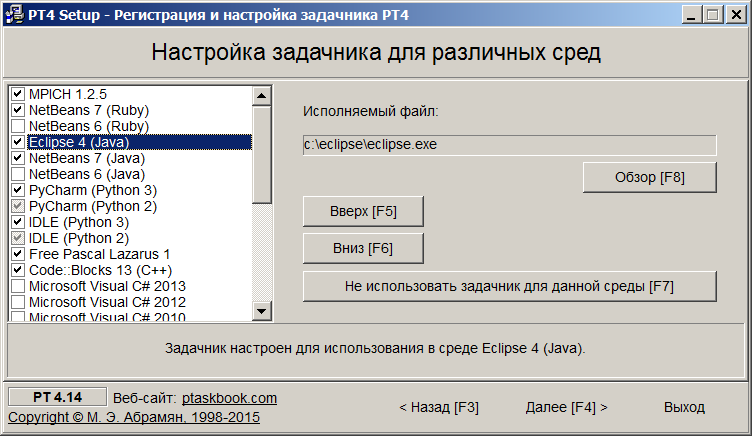Uncheck NetBeans 7 (Ruby) checkbox
752x436 pixels.
pos(18,110)
